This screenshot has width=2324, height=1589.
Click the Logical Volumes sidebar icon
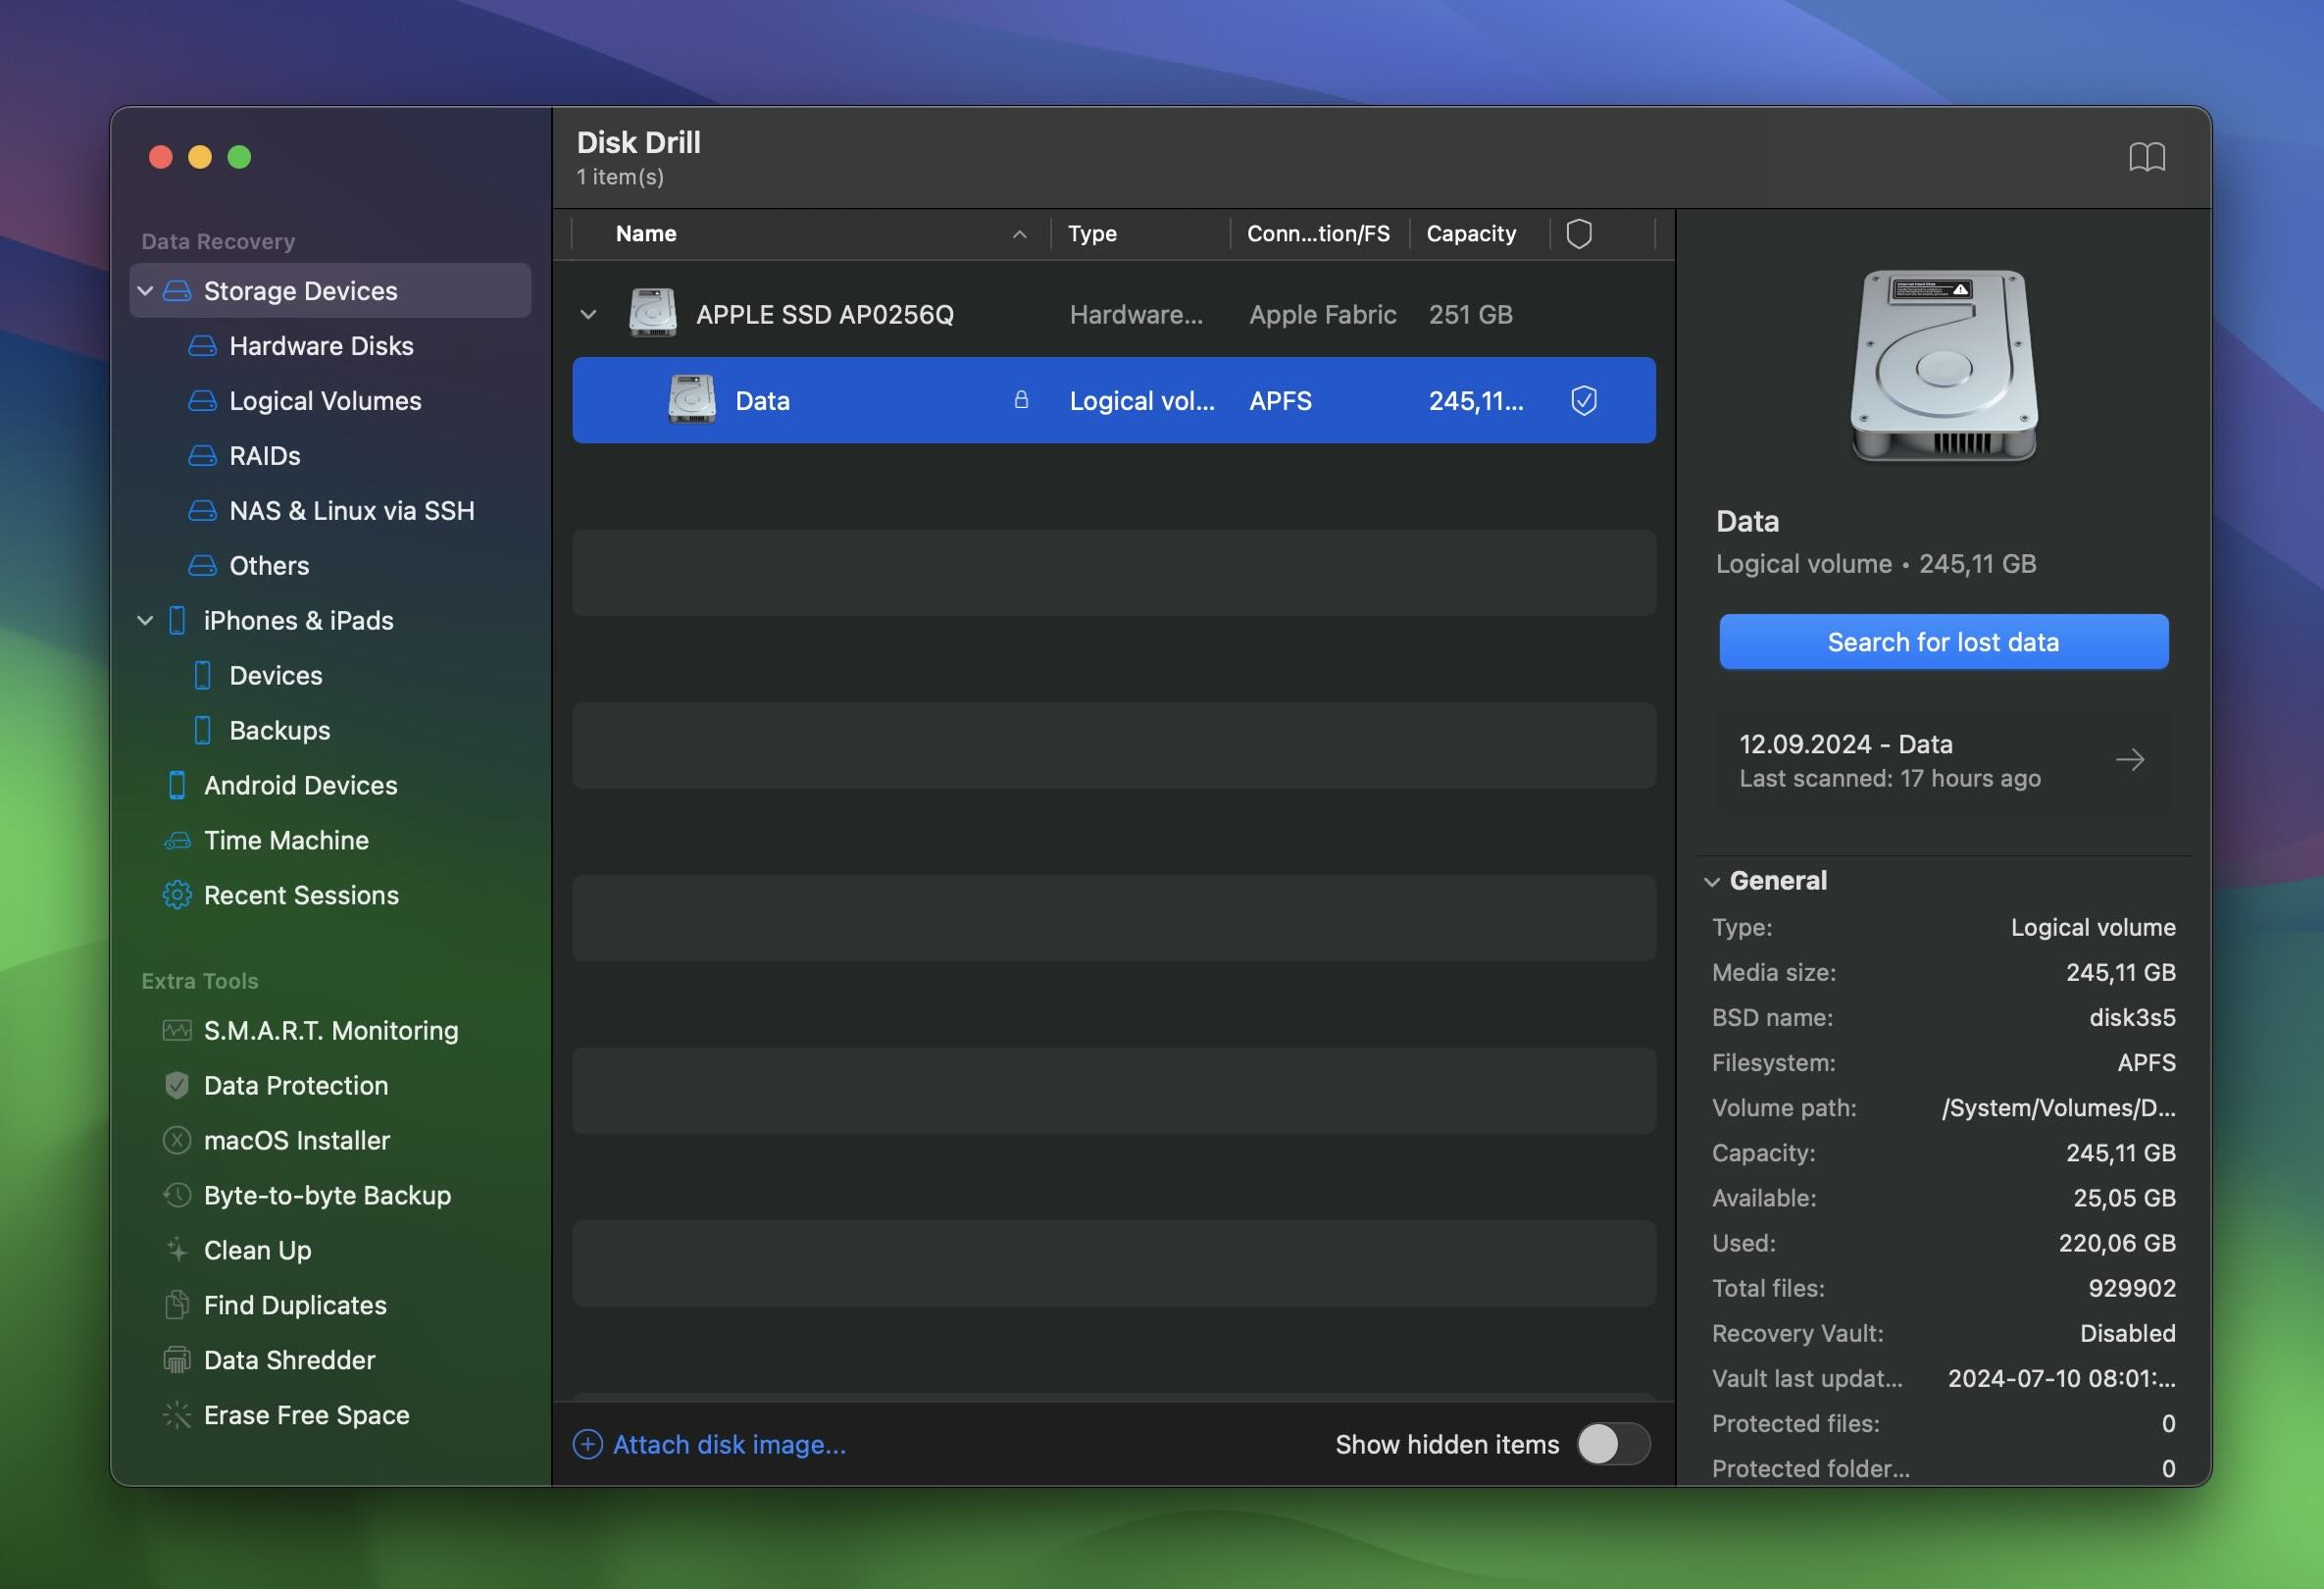coord(202,401)
